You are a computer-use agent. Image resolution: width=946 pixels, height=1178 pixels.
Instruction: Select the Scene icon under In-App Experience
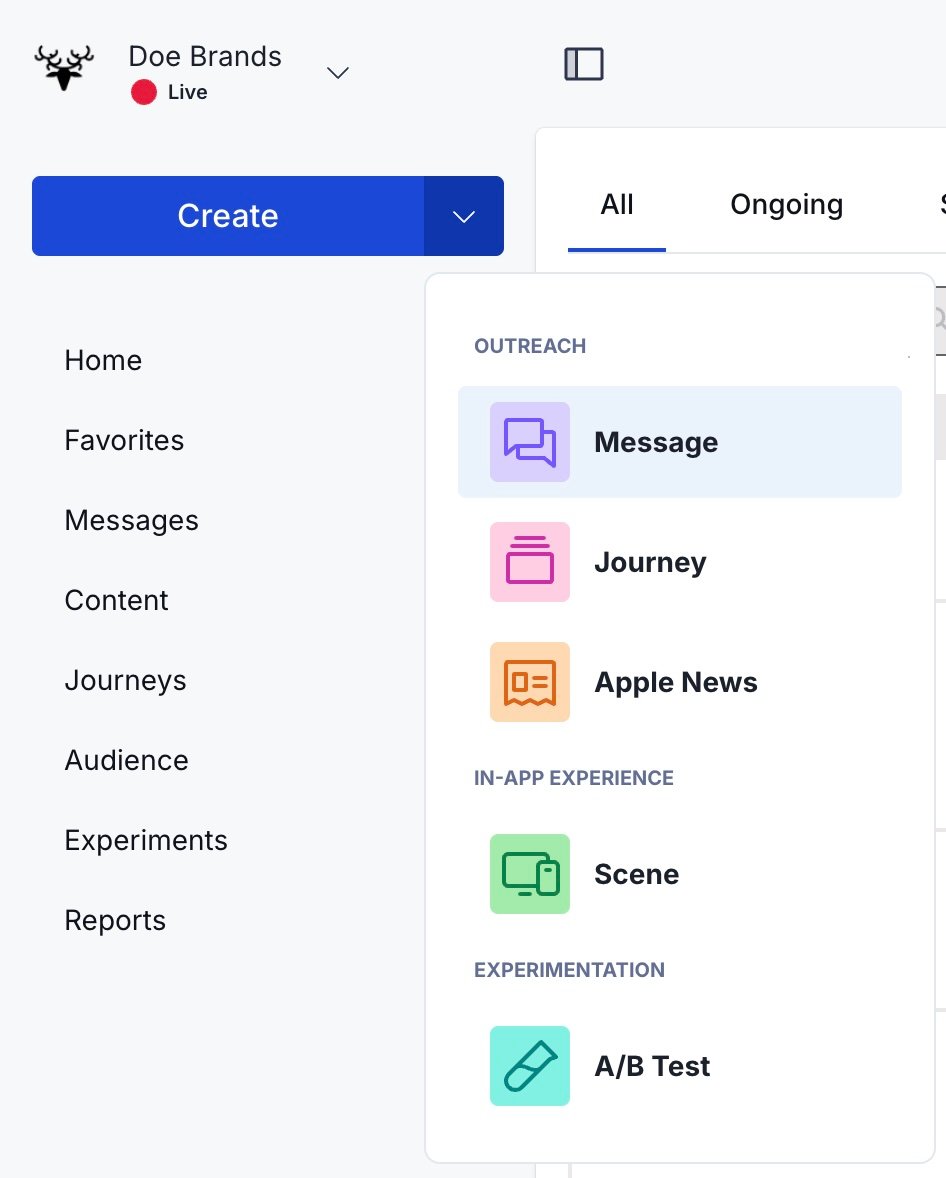pyautogui.click(x=529, y=873)
